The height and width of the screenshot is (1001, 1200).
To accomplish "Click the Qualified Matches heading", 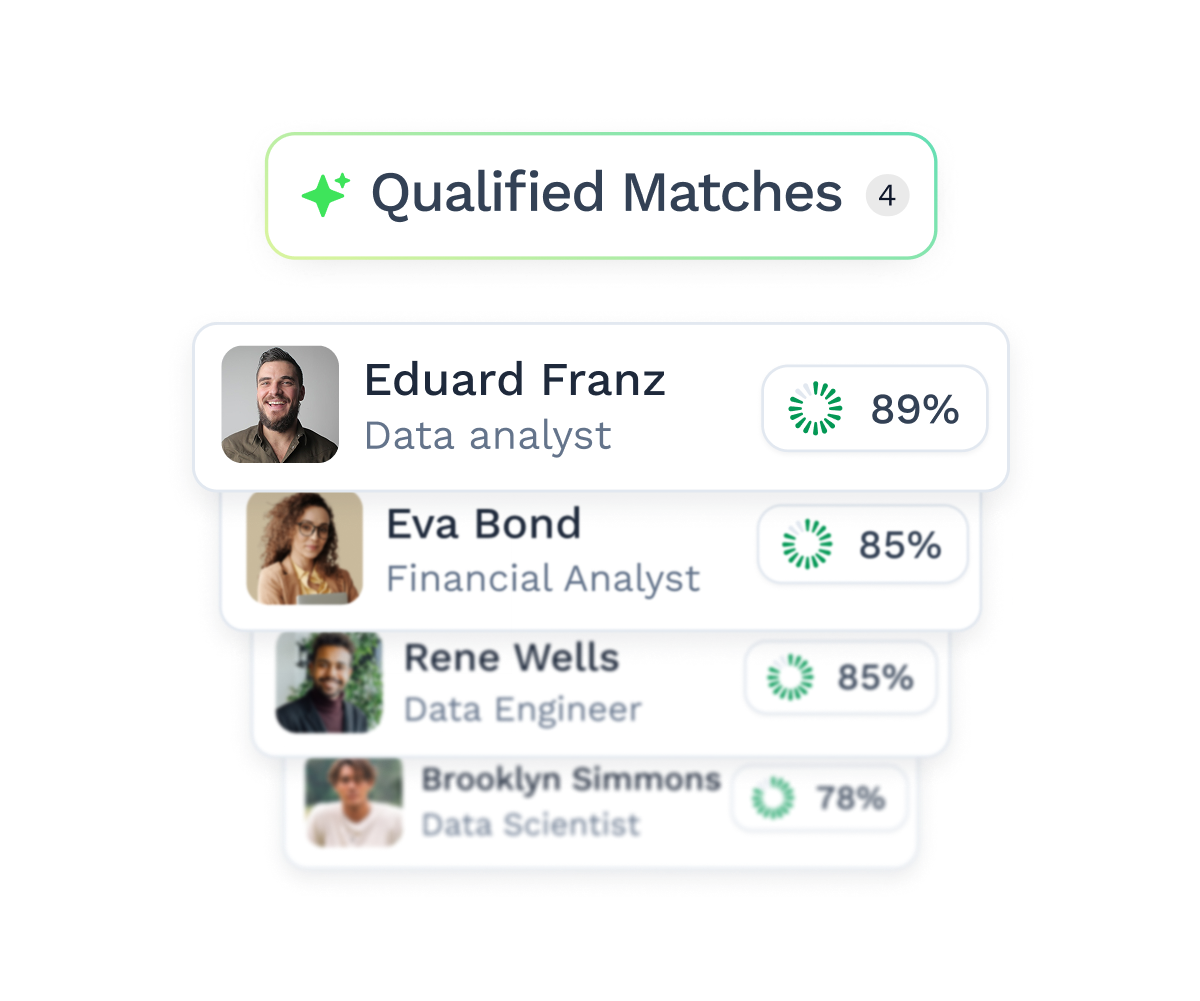I will (606, 193).
